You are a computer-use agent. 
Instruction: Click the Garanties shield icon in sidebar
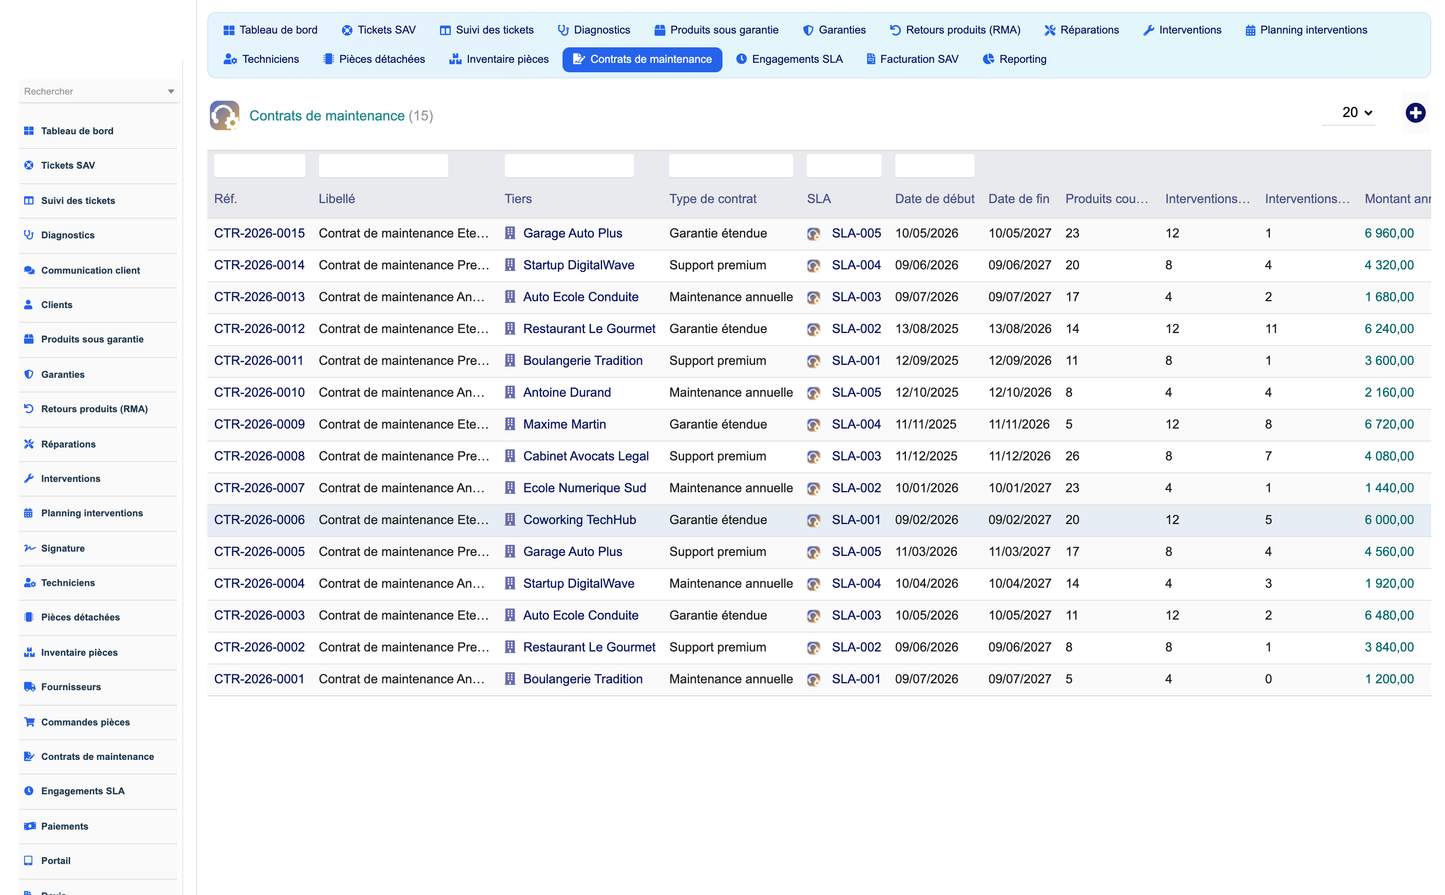(x=29, y=374)
